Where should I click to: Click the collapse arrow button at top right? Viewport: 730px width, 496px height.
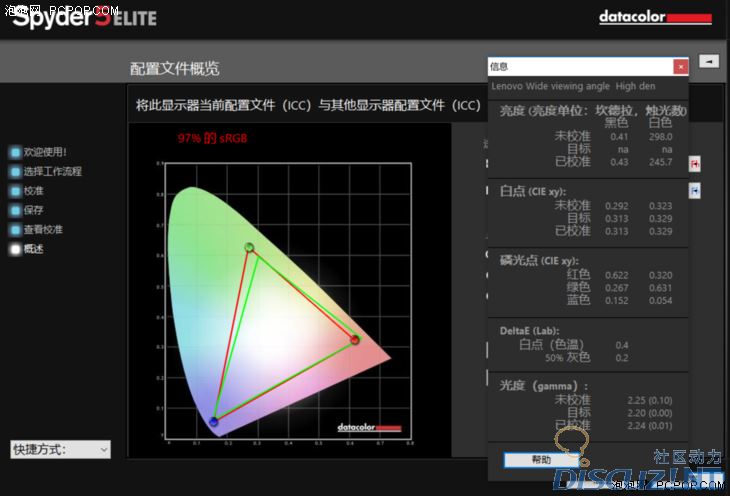[709, 61]
